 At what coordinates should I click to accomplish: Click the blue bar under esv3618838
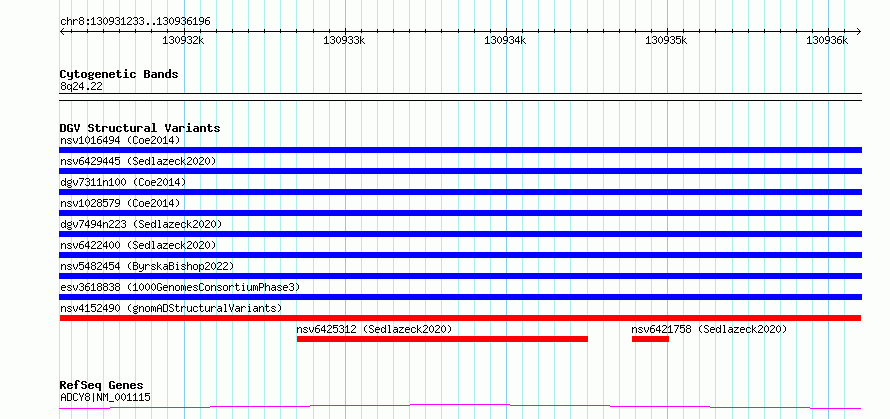click(x=460, y=297)
